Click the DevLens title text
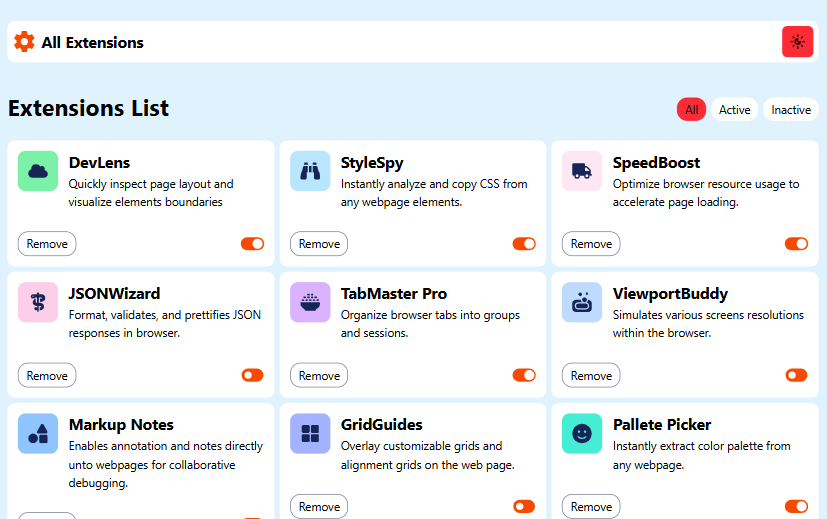This screenshot has height=519, width=827. (99, 162)
